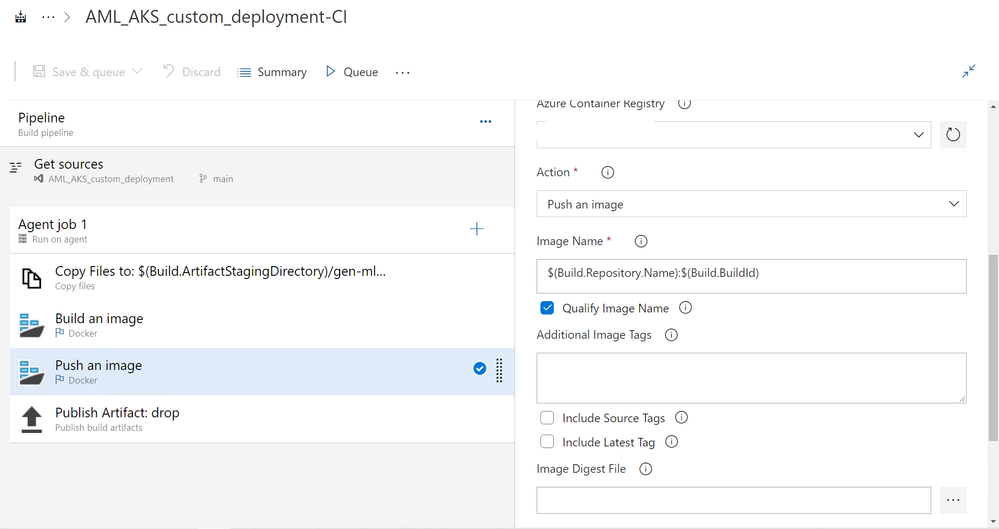Open the Action dropdown showing Push an image
The height and width of the screenshot is (529, 999).
[x=751, y=204]
